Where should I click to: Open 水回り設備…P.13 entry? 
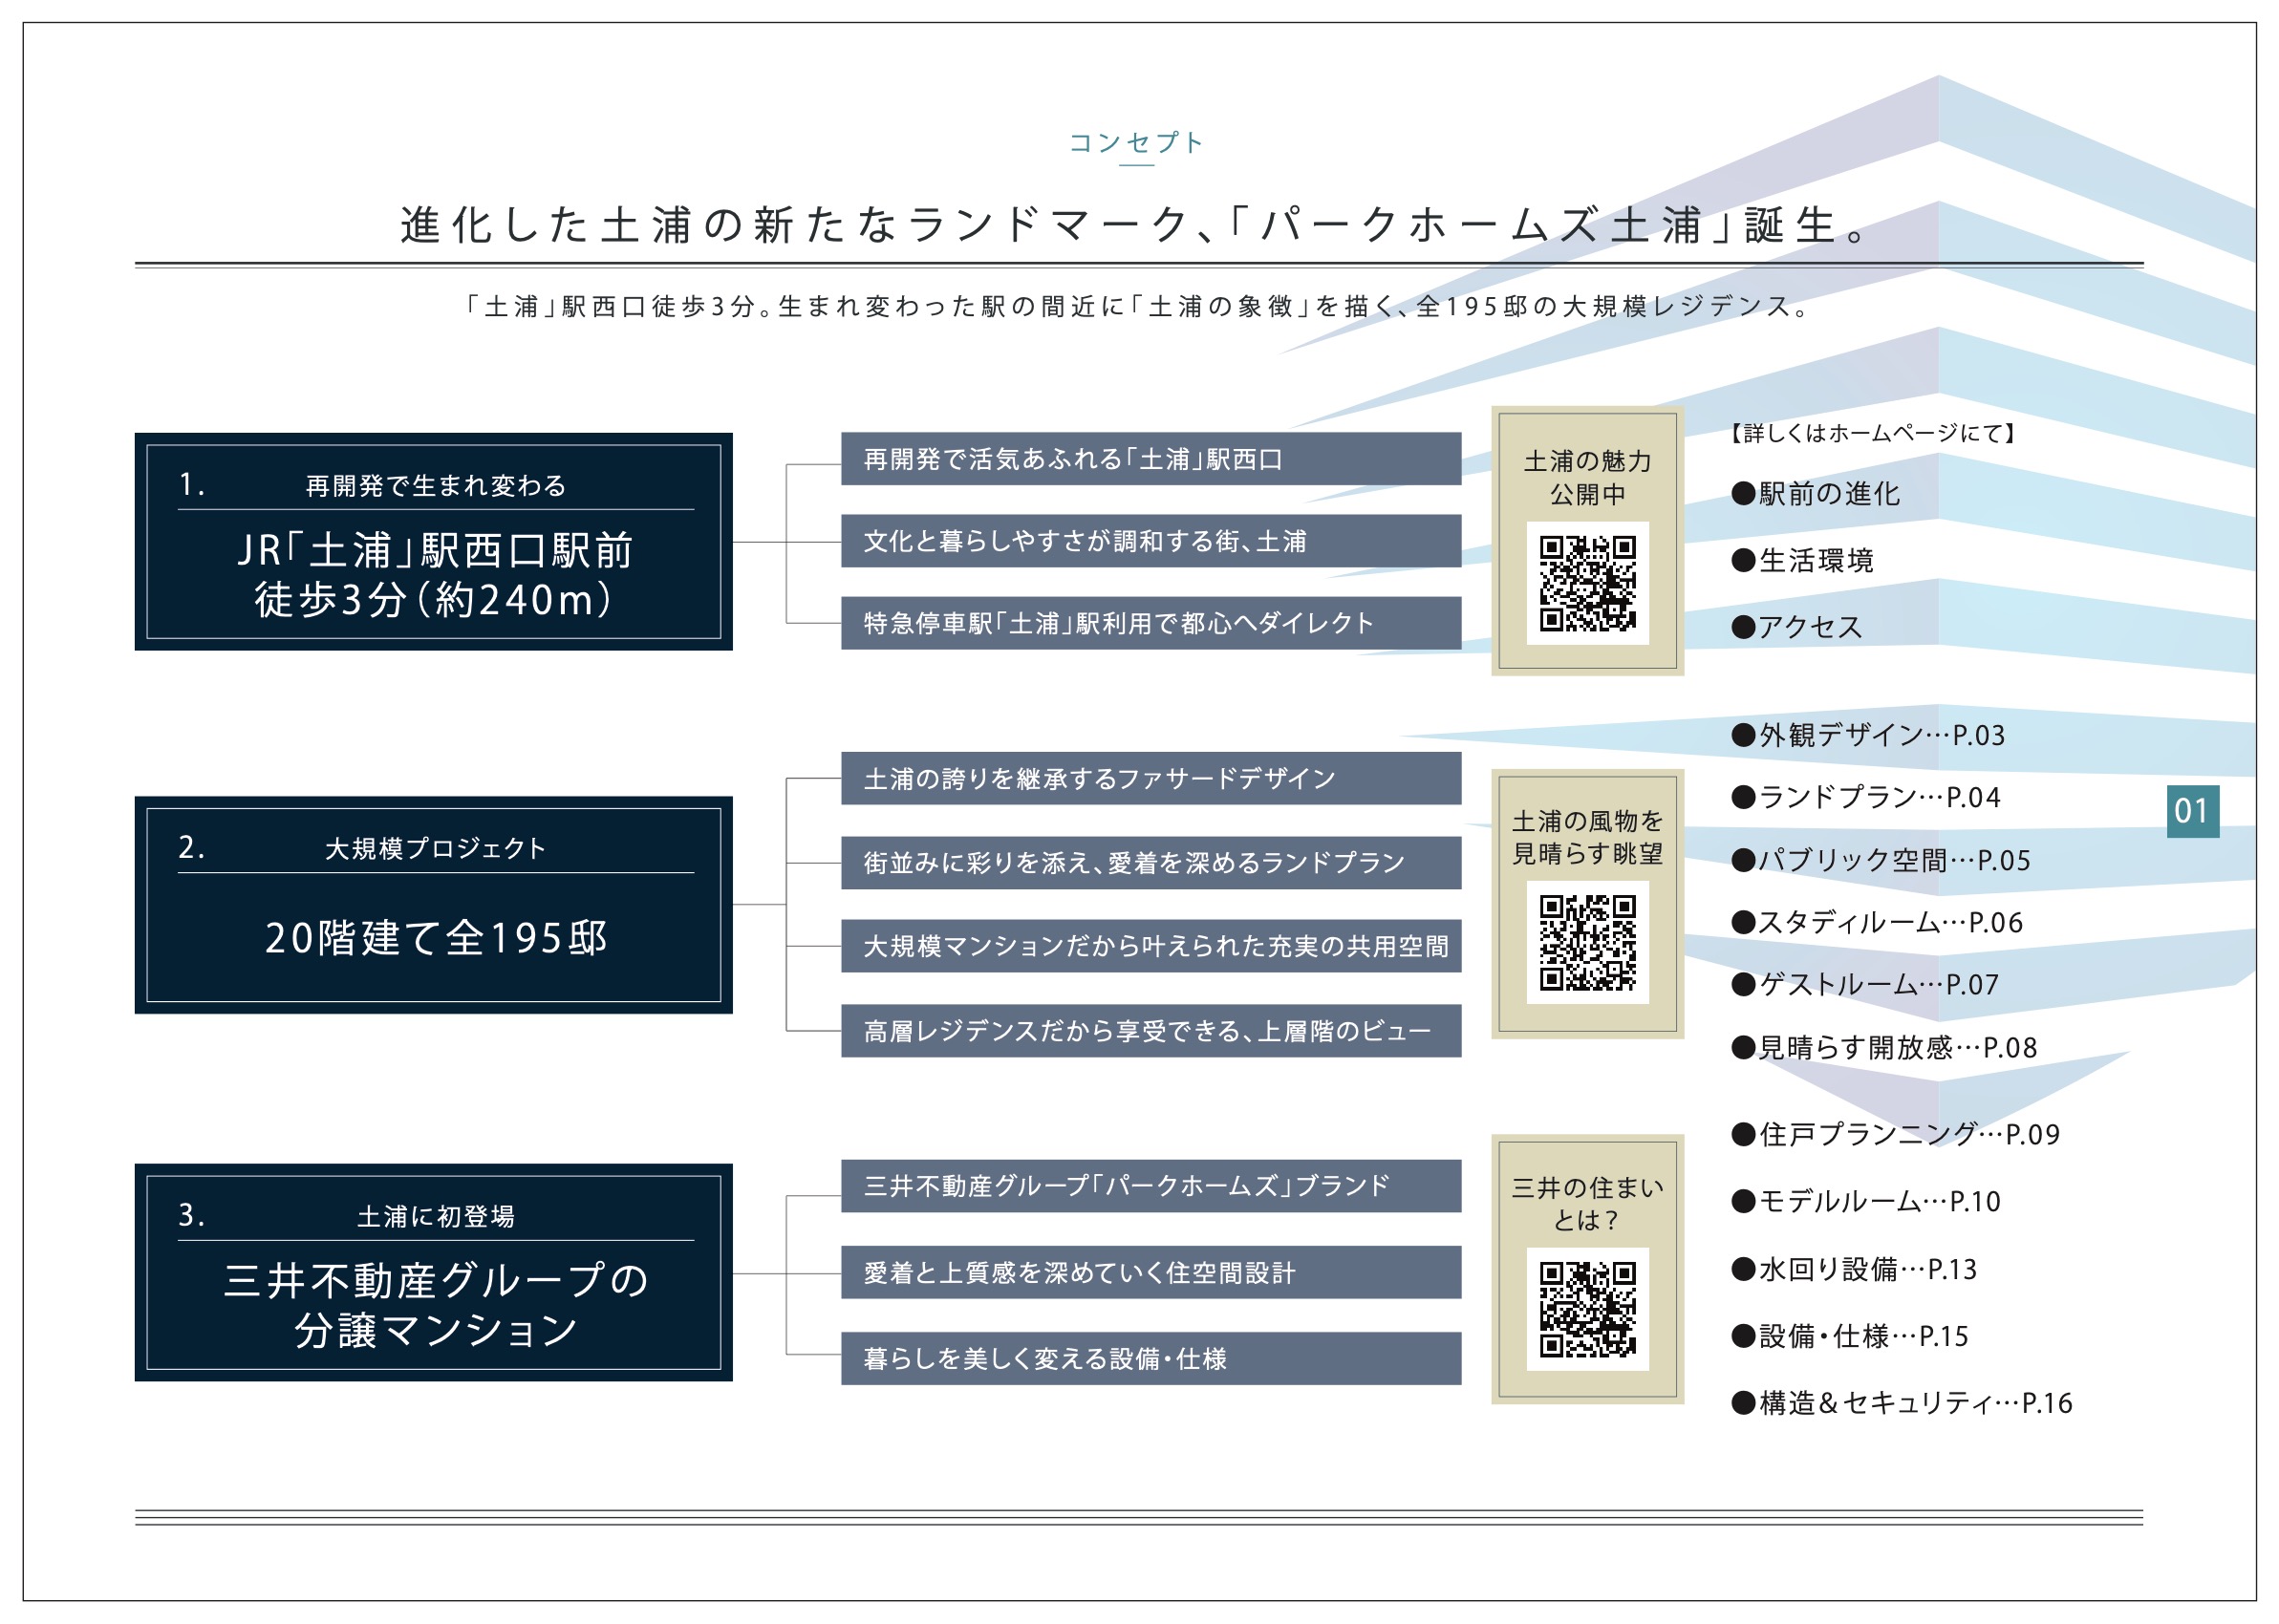click(1854, 1269)
